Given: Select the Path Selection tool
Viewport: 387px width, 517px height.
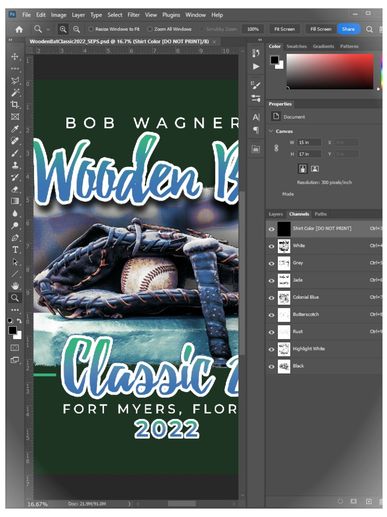Looking at the screenshot, I should click(x=15, y=262).
